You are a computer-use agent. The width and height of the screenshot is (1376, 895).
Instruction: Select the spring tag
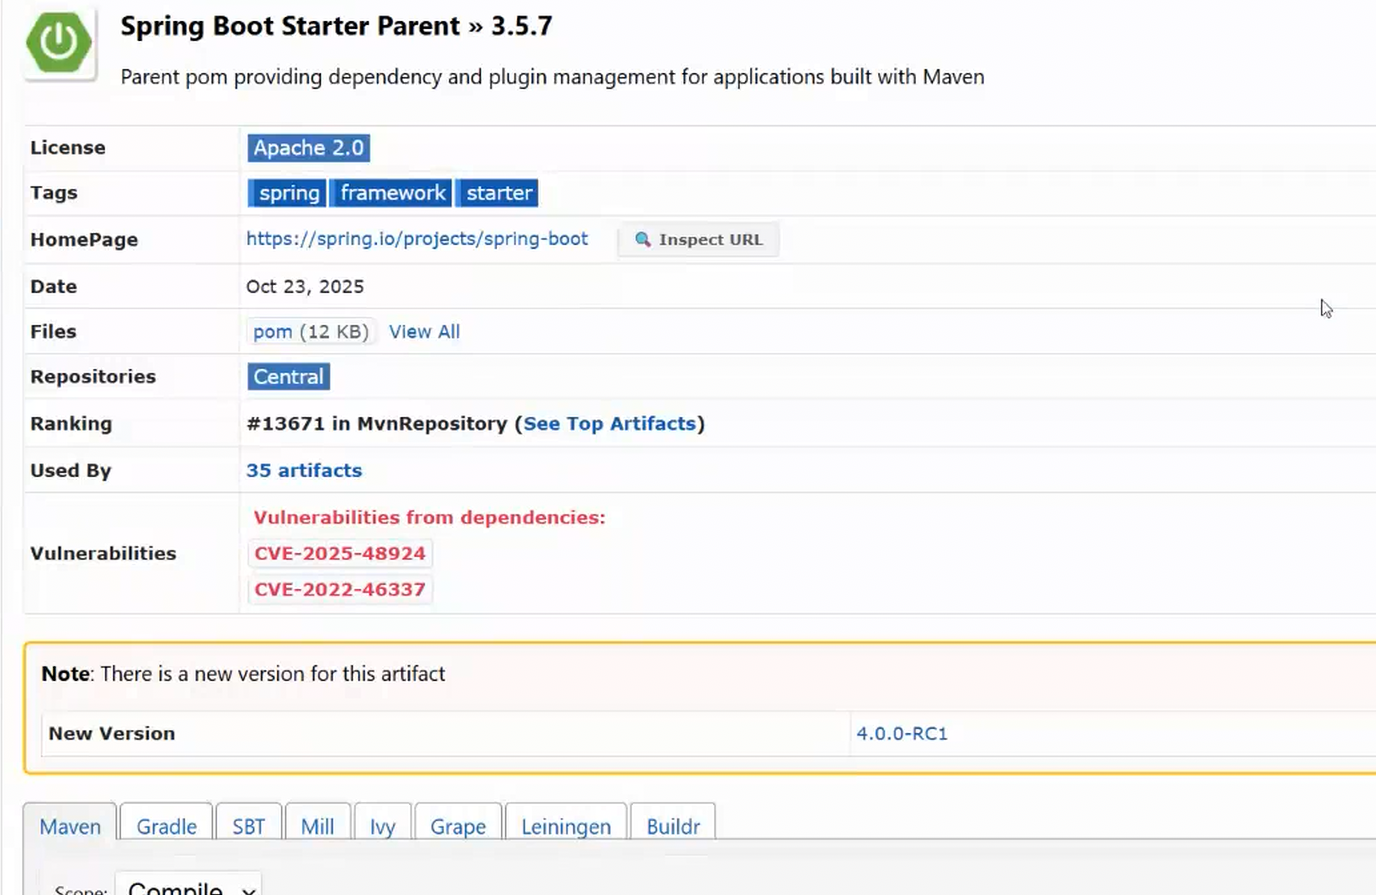[288, 193]
